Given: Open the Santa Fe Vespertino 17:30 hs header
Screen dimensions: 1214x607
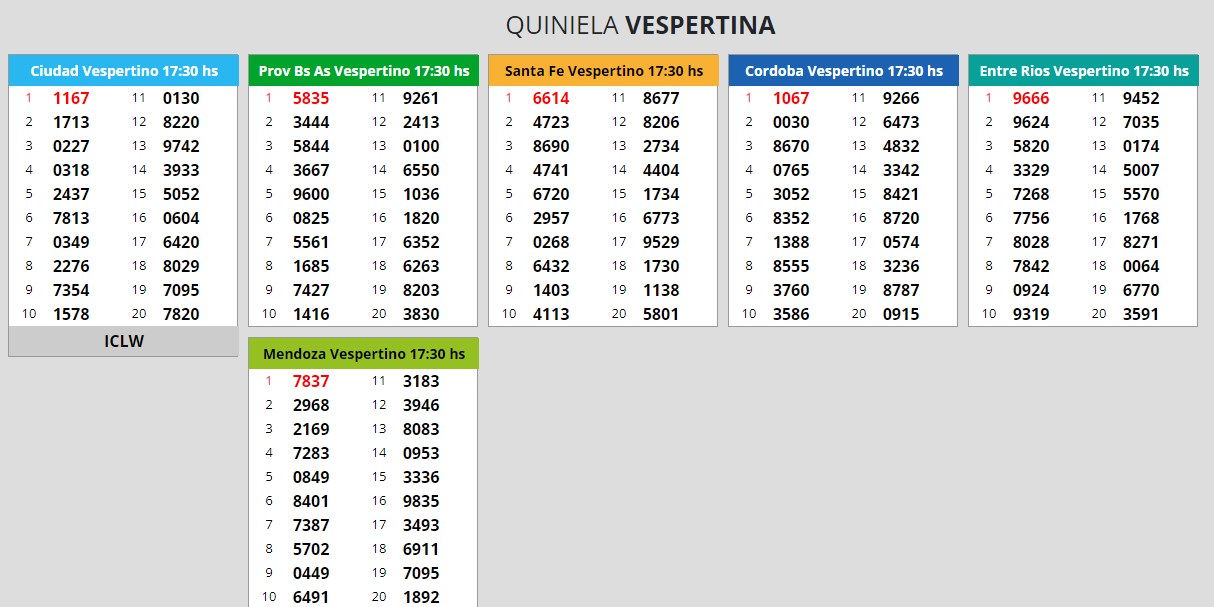Looking at the screenshot, I should point(603,71).
